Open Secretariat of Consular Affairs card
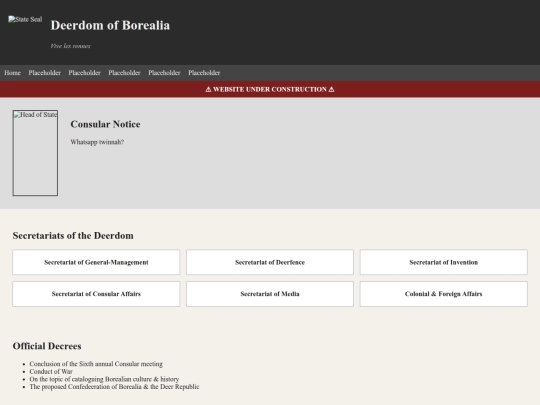The width and height of the screenshot is (540, 405). point(96,294)
